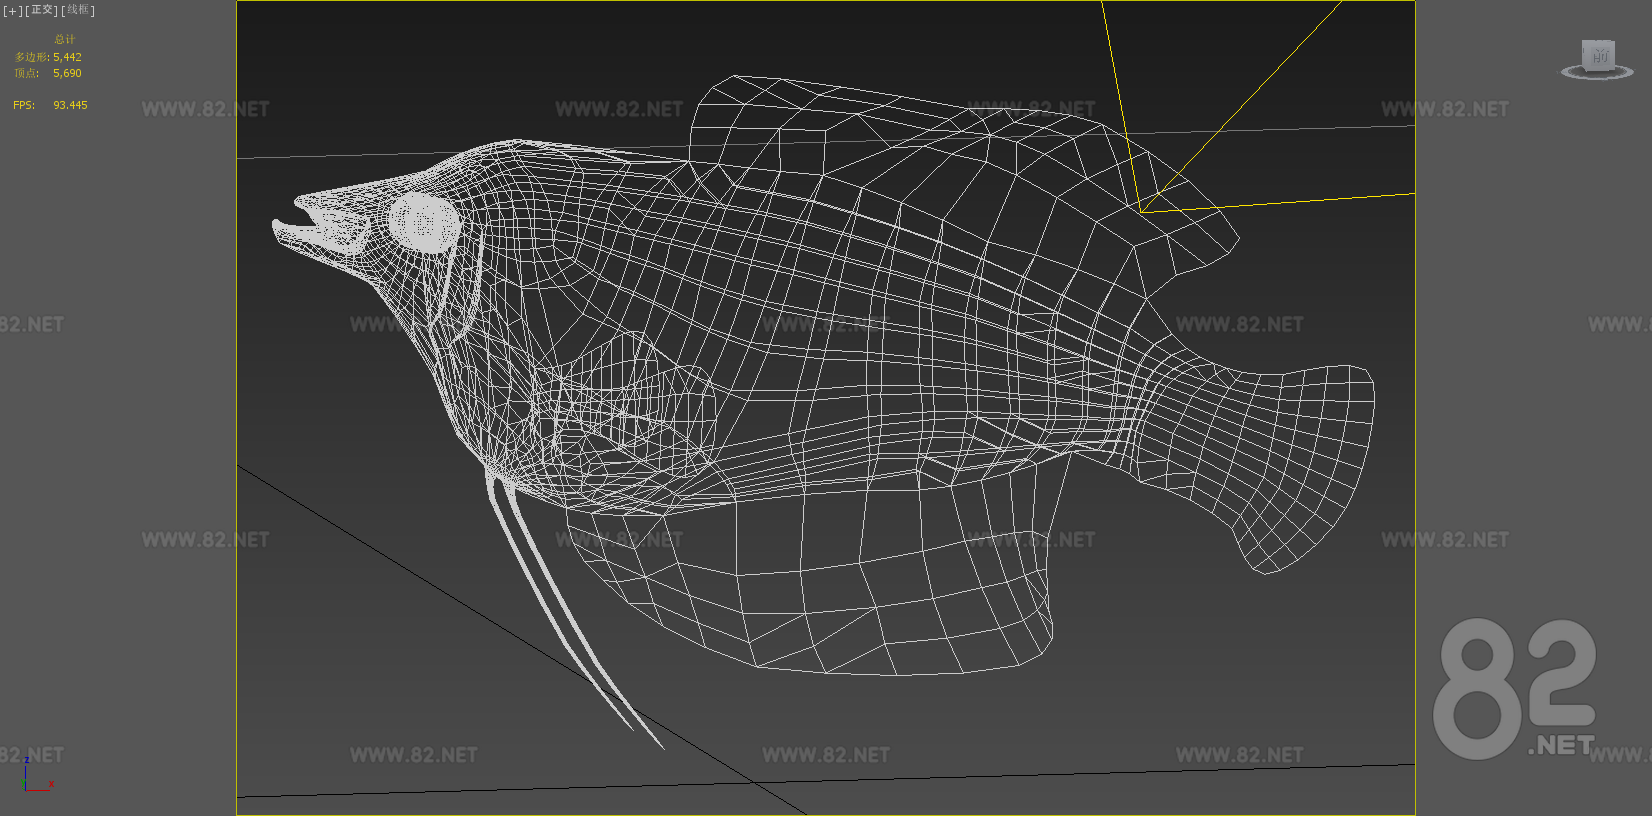
Task: Open the 正交 view type menu
Action: point(41,11)
